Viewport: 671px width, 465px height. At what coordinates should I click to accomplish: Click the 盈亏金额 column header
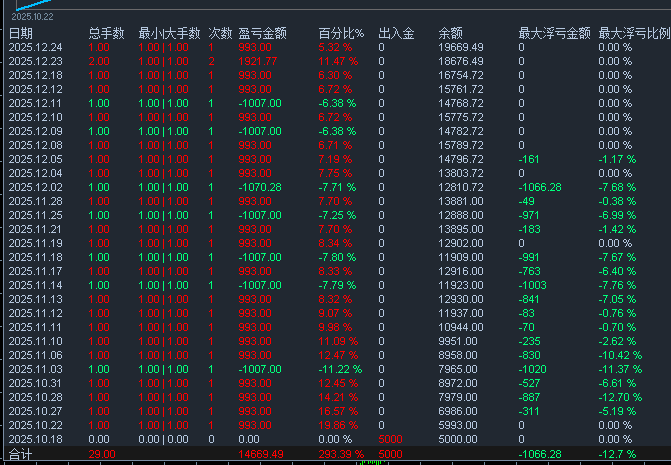coord(263,34)
